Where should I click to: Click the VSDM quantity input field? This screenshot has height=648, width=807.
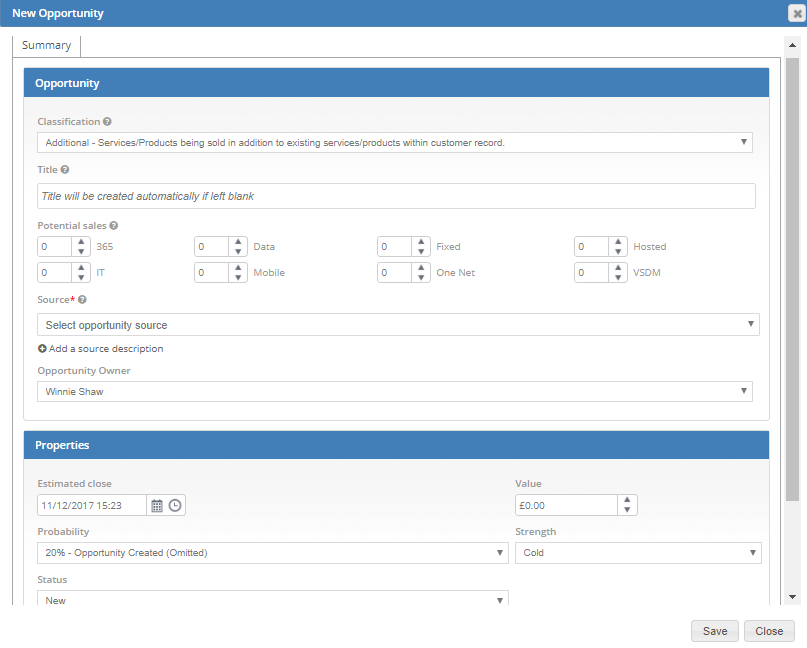[x=592, y=272]
